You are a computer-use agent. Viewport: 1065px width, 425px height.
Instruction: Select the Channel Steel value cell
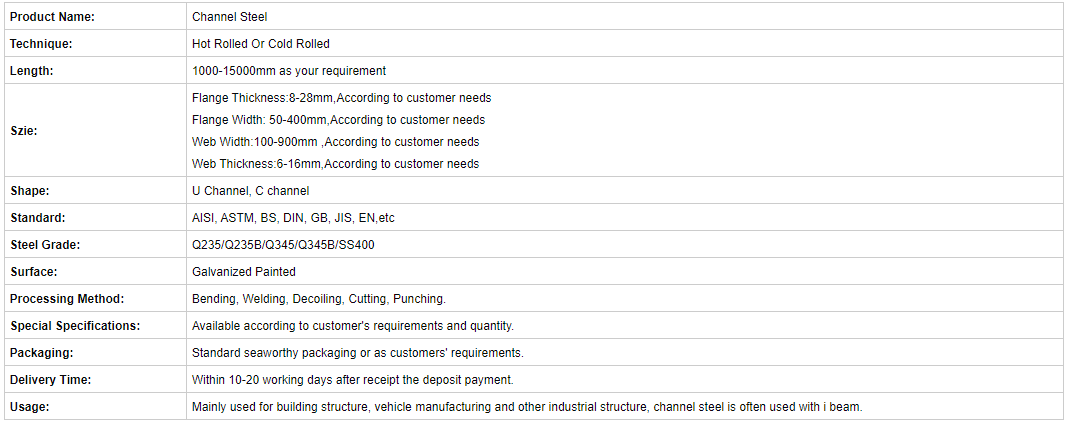pos(624,16)
